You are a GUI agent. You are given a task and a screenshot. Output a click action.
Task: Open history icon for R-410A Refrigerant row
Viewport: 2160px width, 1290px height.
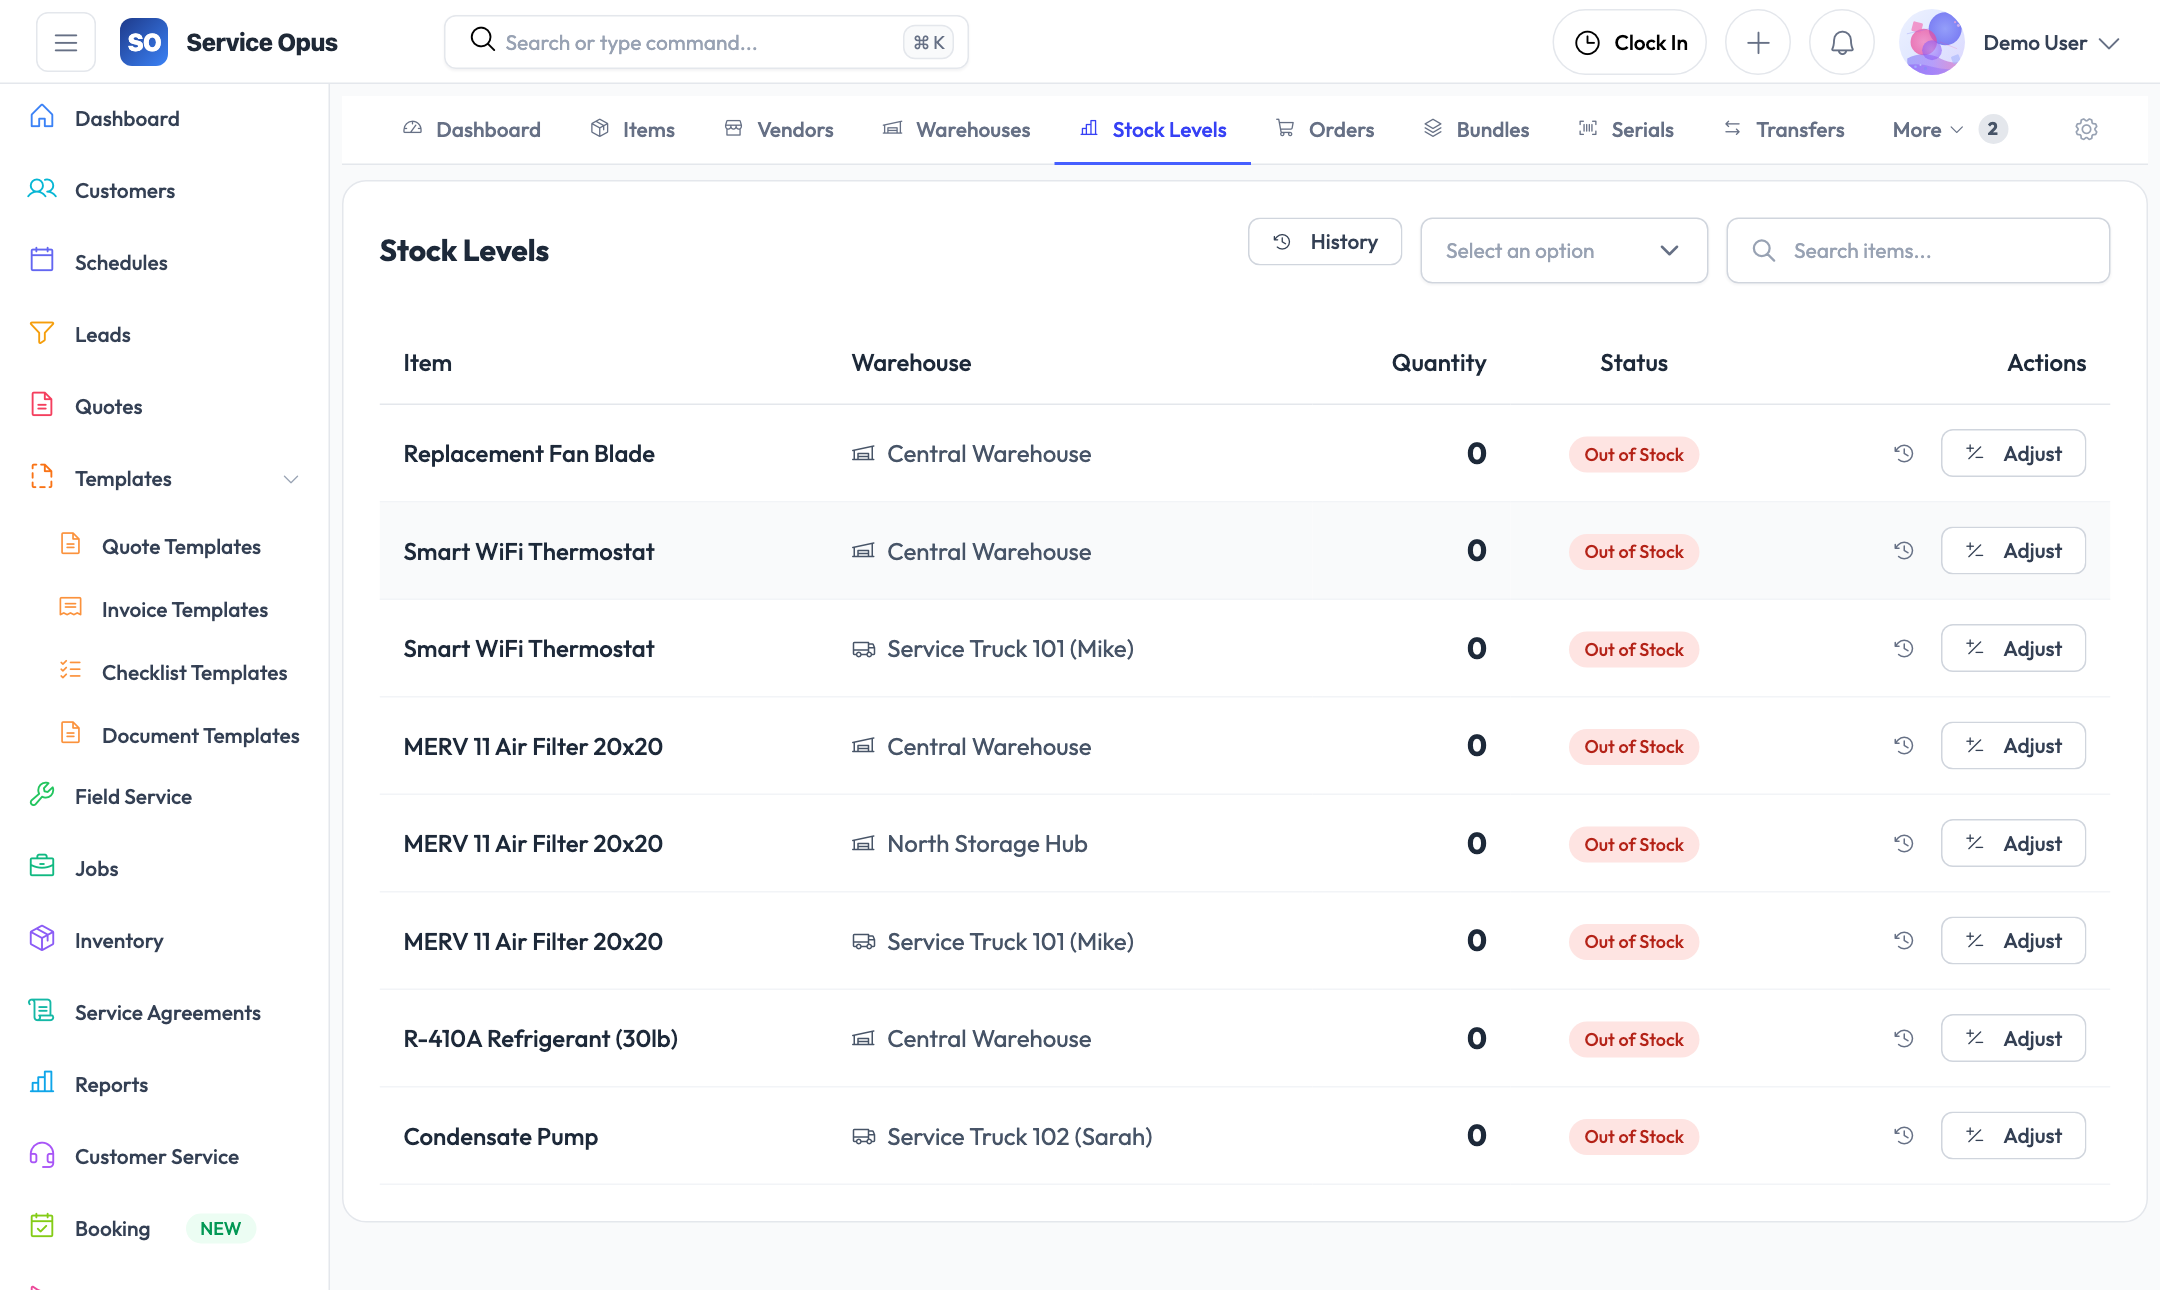[x=1903, y=1039]
